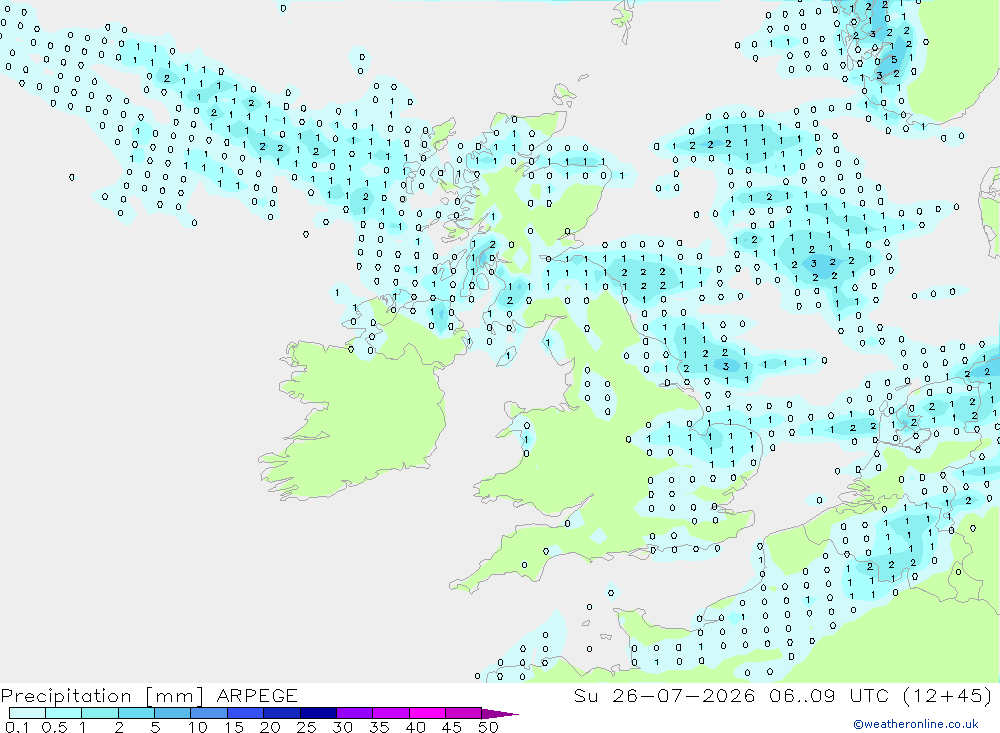Click the swatch between 45 and 50

(464, 713)
